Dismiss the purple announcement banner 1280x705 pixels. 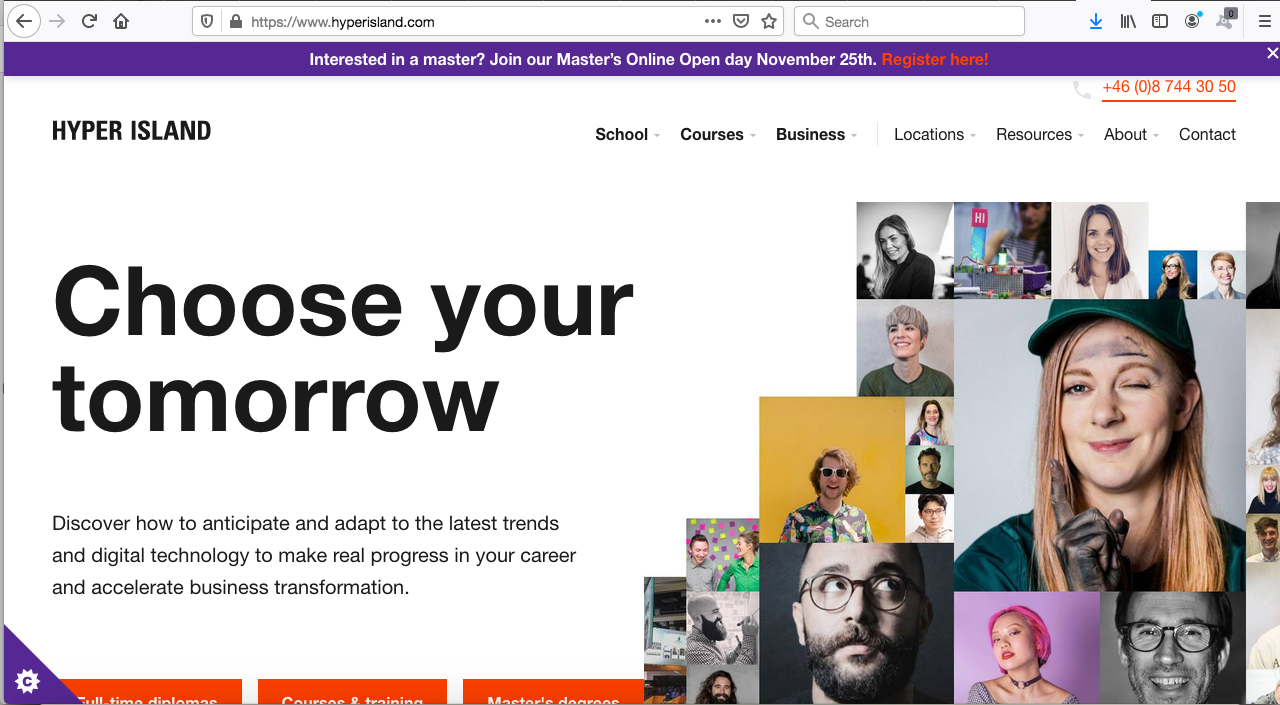tap(1272, 53)
